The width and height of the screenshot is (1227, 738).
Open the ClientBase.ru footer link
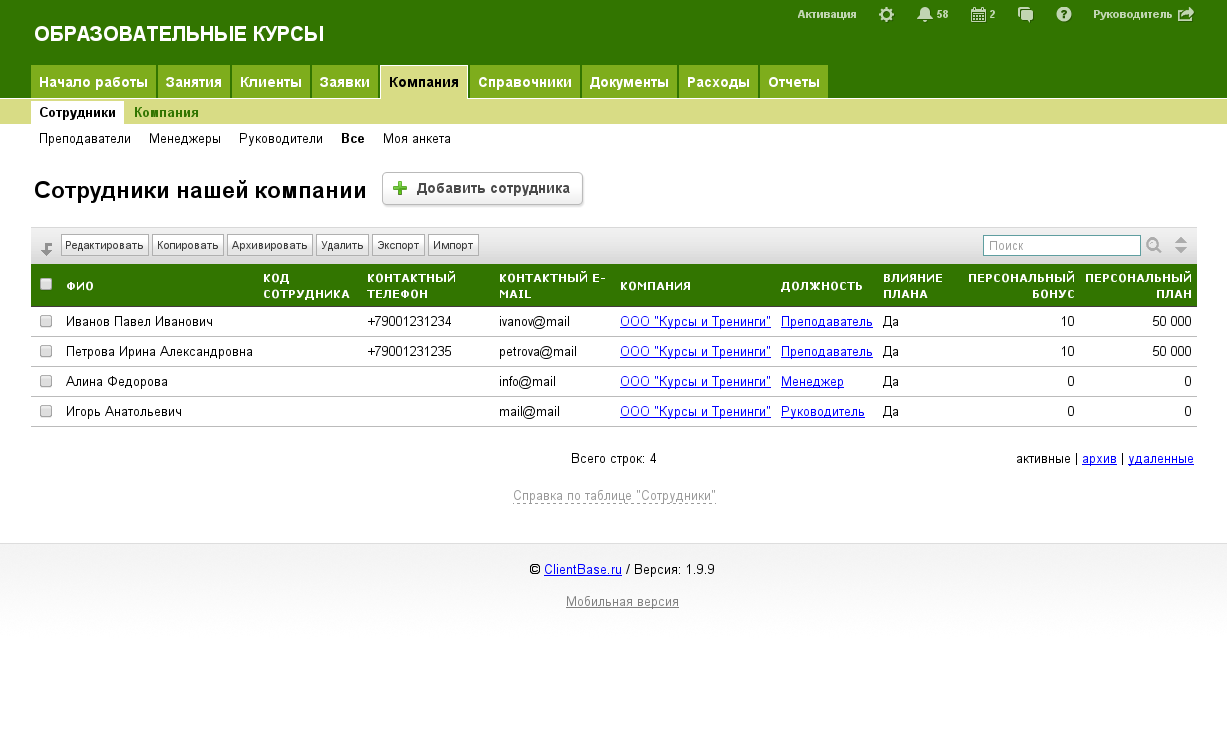pyautogui.click(x=582, y=570)
